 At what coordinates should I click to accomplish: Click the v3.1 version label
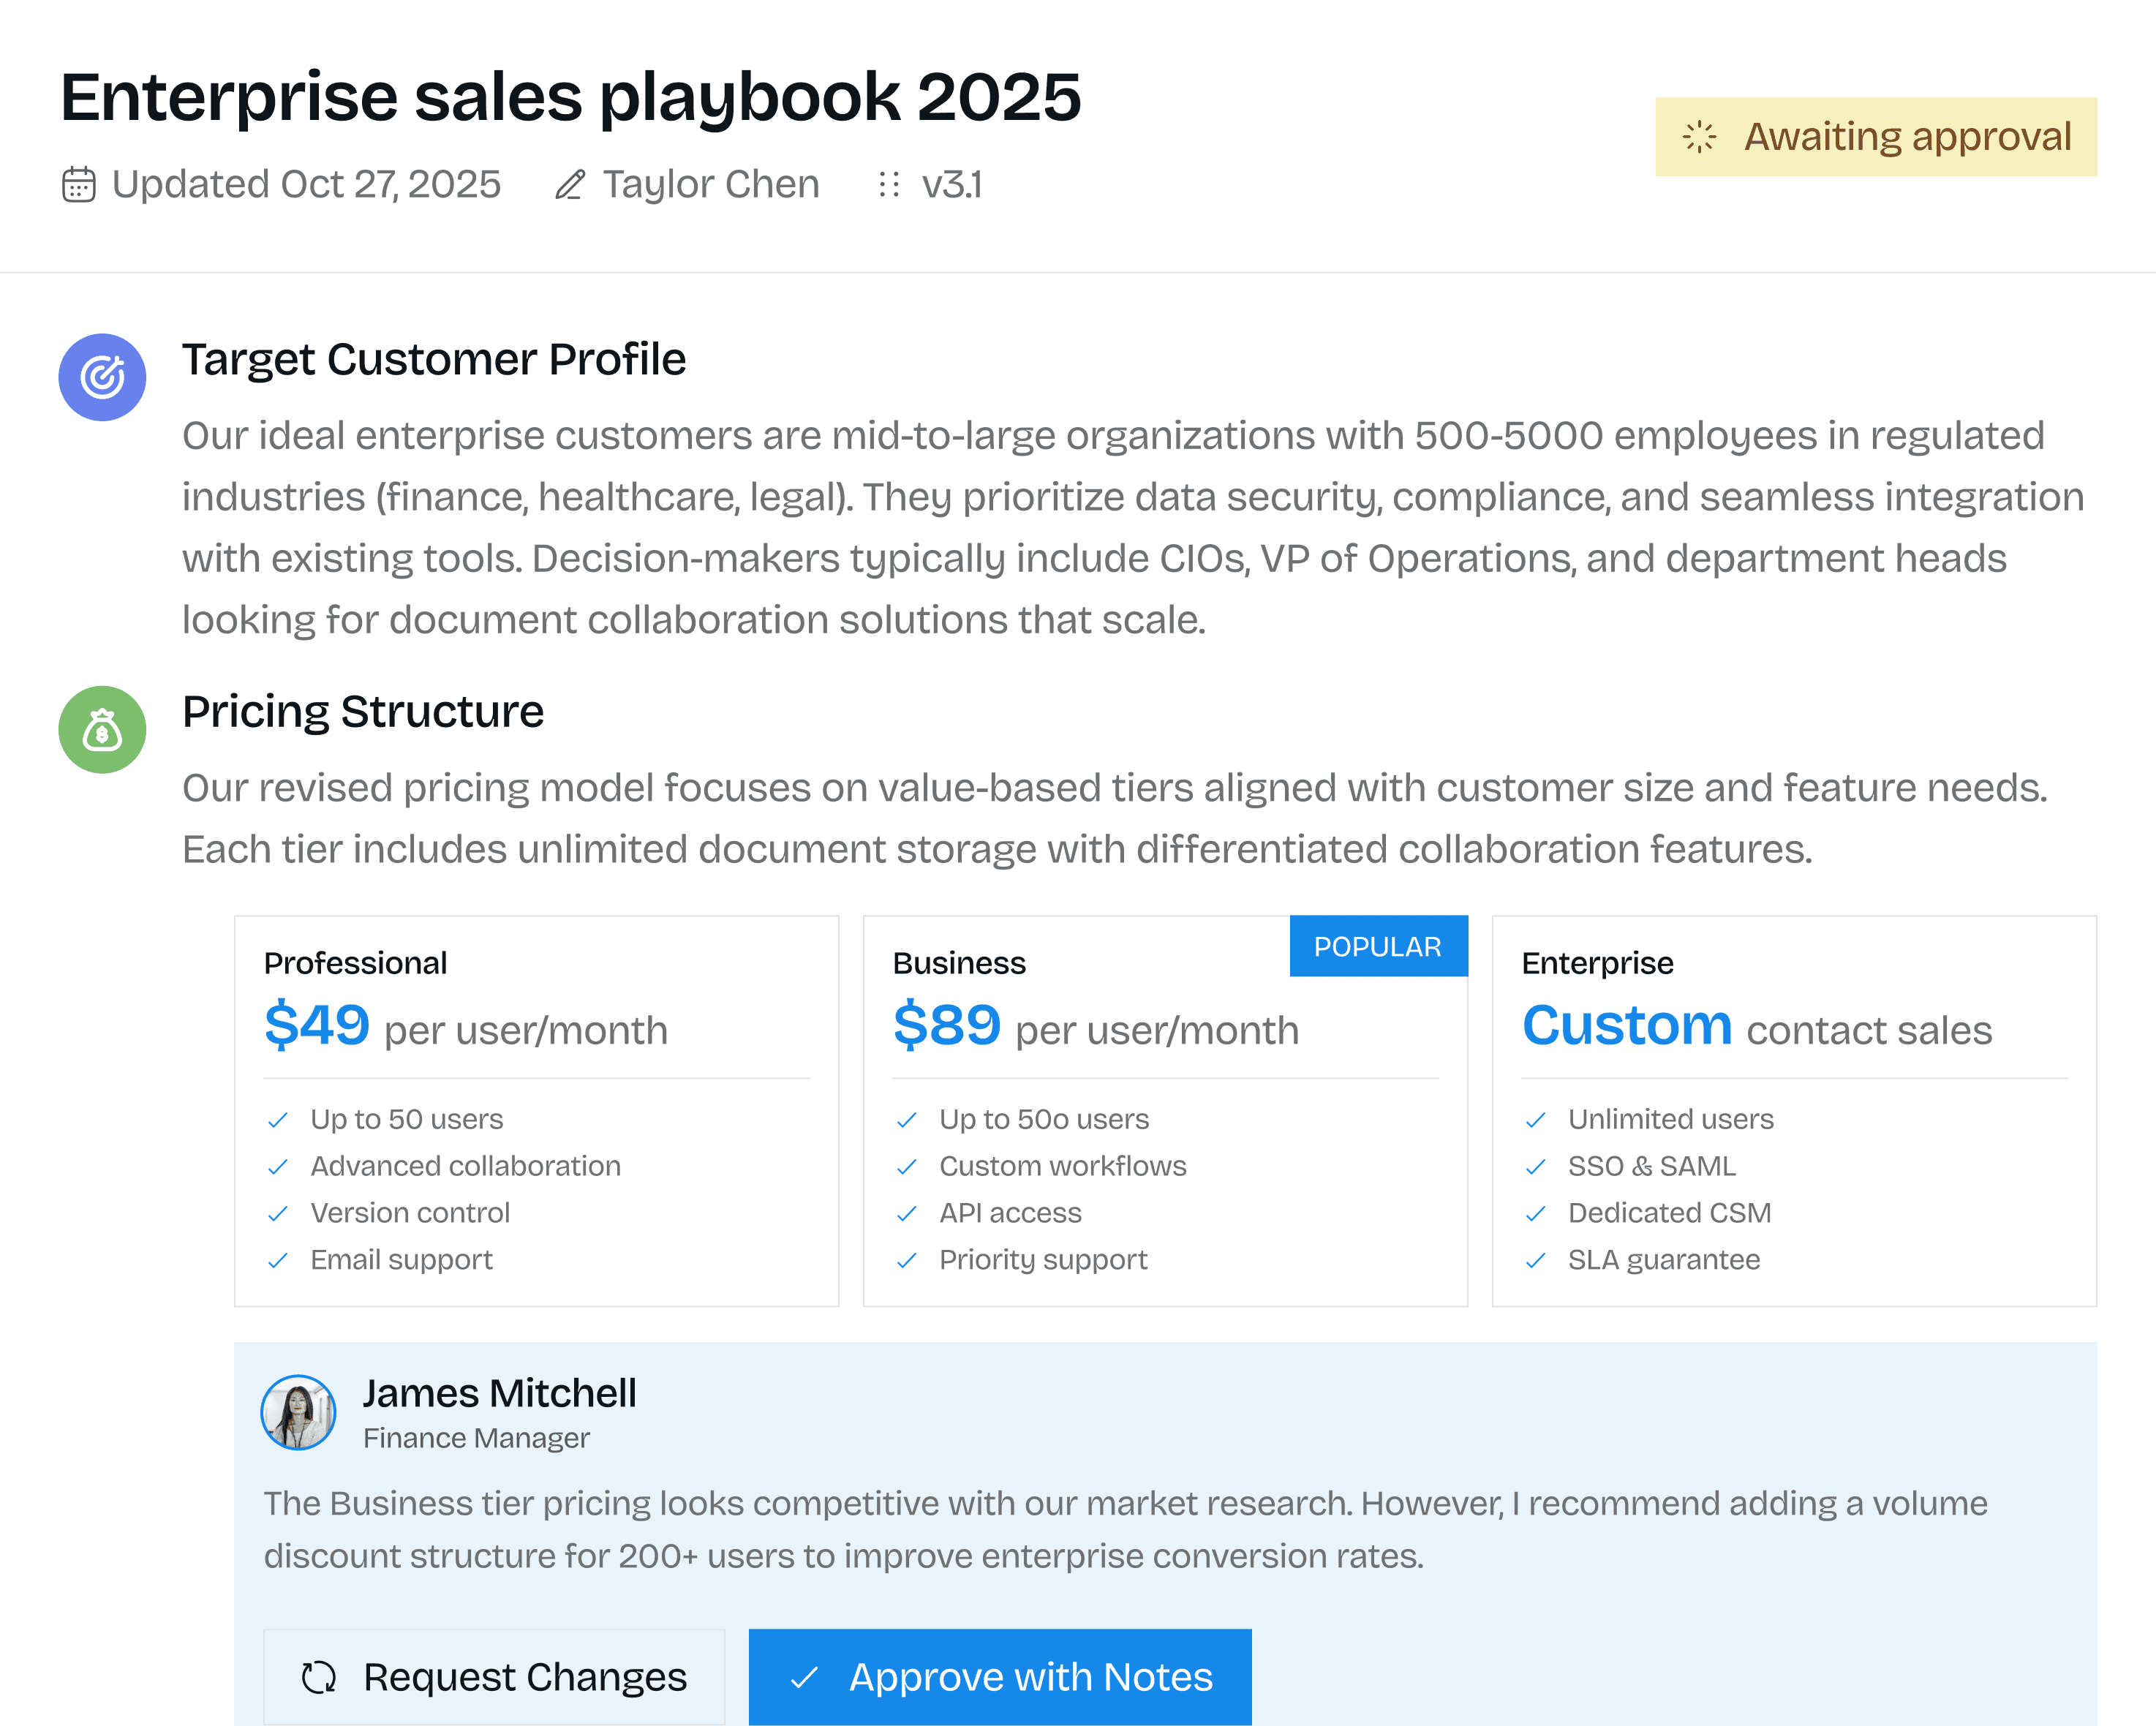click(x=951, y=185)
